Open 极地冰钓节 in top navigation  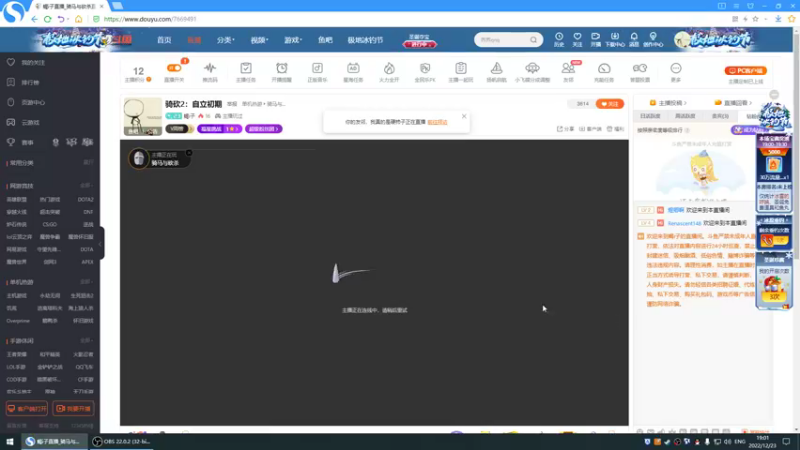coord(365,40)
